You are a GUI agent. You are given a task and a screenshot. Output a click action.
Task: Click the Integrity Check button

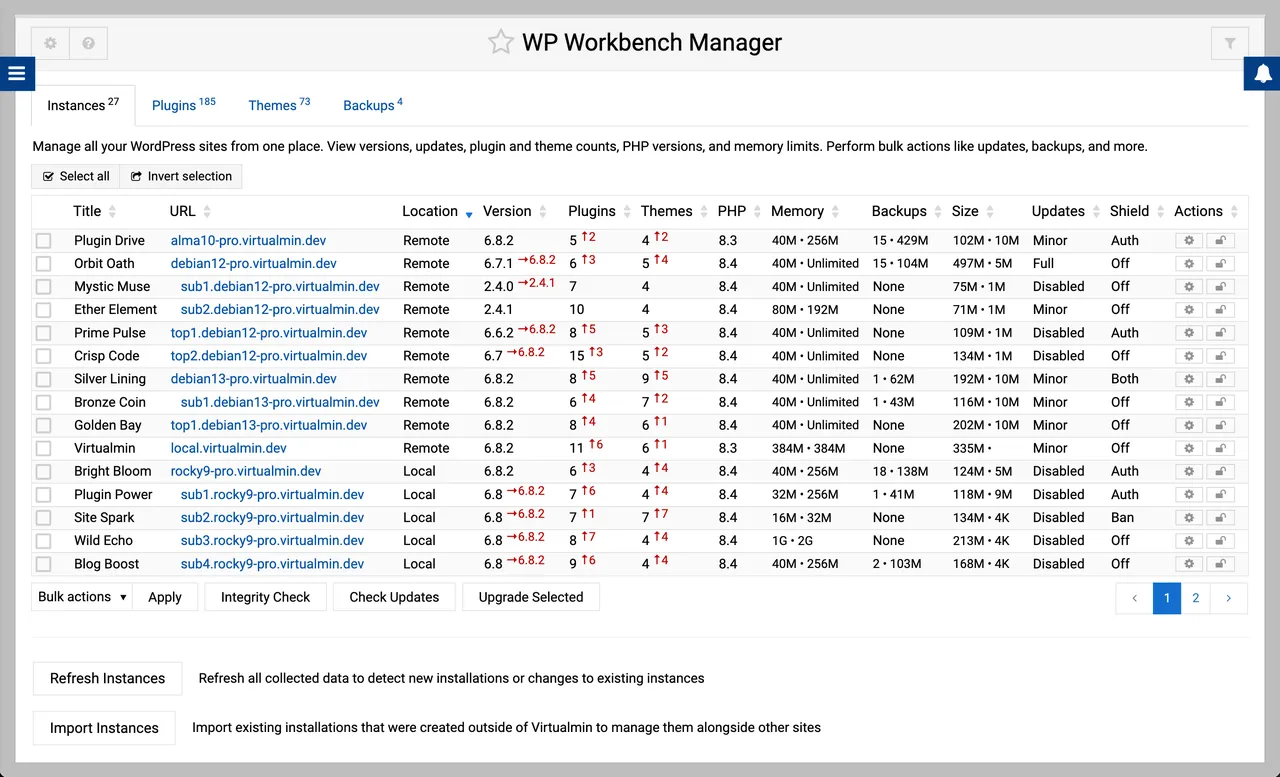pyautogui.click(x=266, y=597)
